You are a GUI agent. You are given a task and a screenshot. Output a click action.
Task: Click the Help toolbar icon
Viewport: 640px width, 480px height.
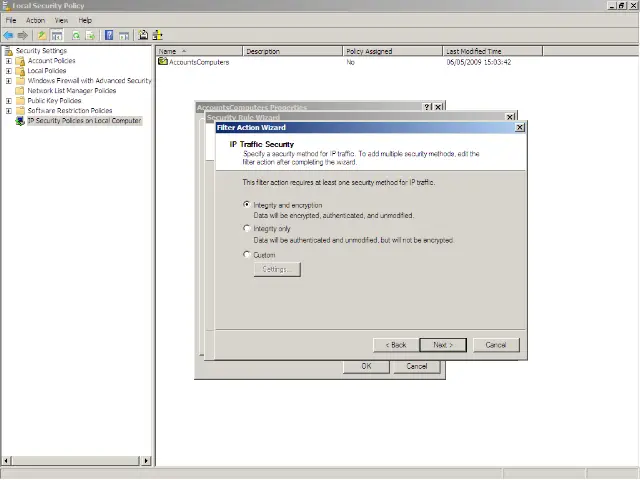(109, 35)
